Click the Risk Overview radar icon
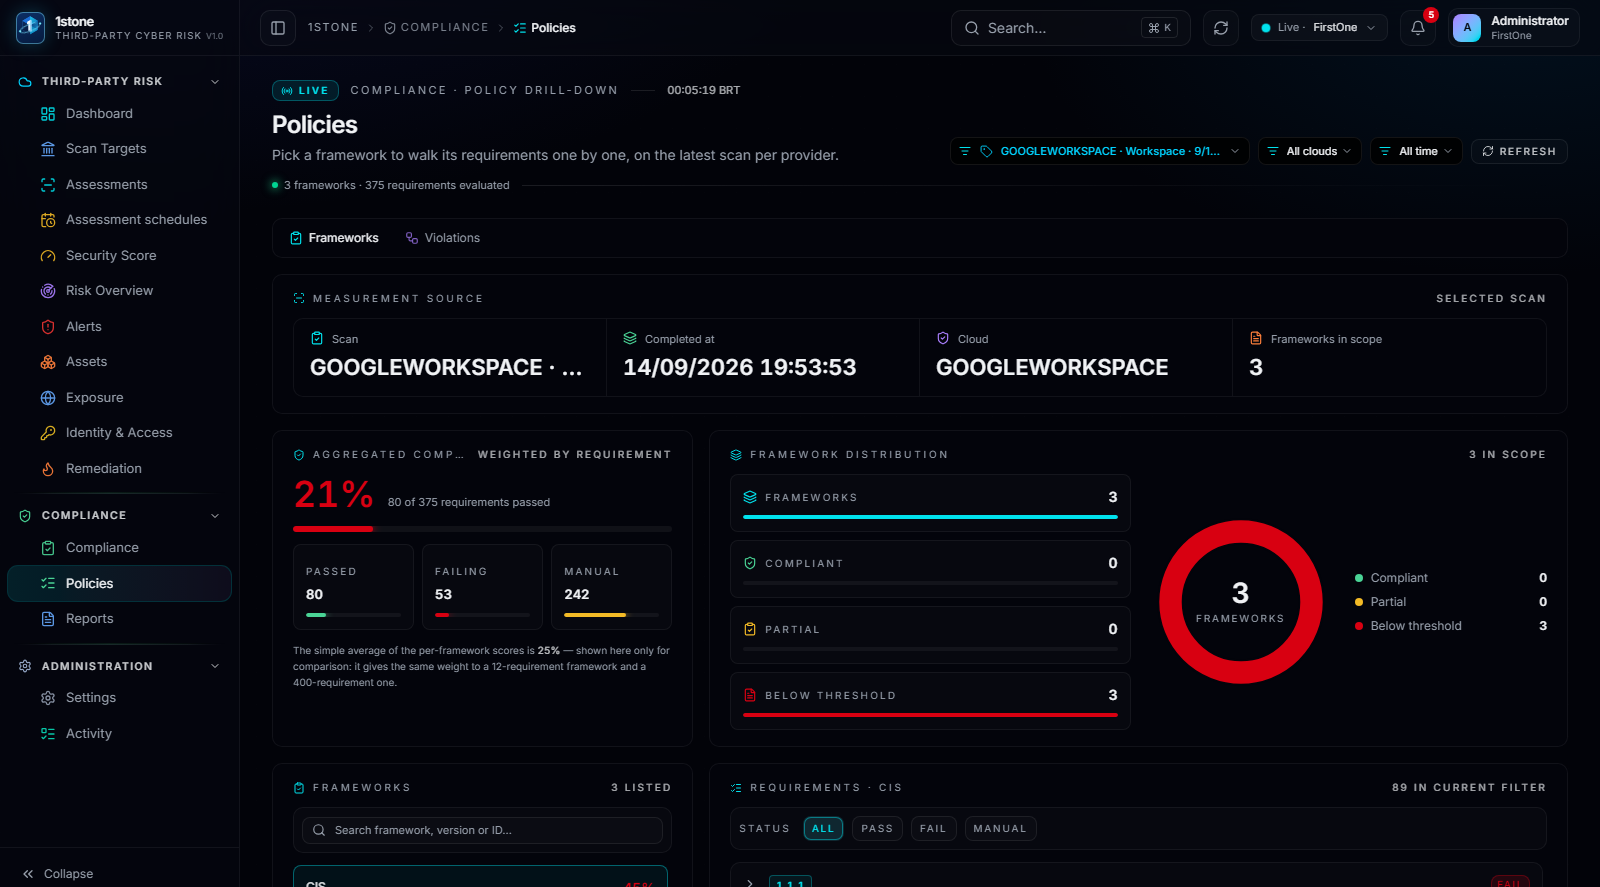 (x=48, y=291)
